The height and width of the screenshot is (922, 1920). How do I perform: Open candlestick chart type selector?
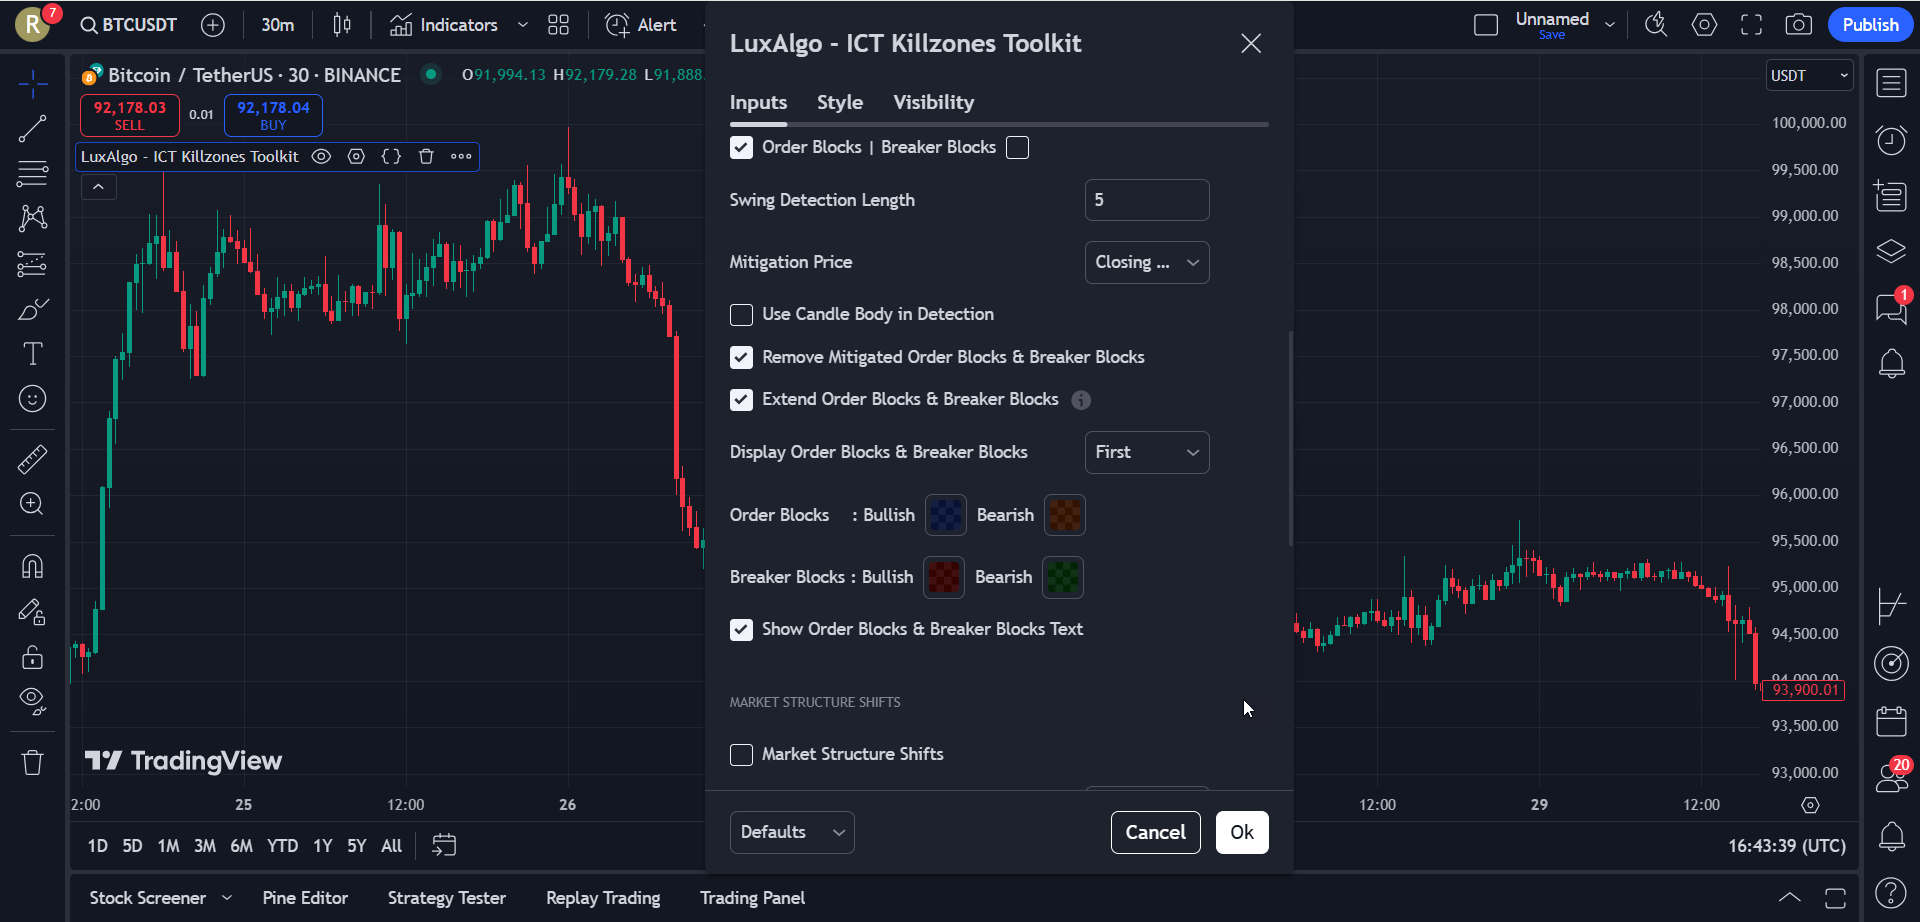coord(342,25)
